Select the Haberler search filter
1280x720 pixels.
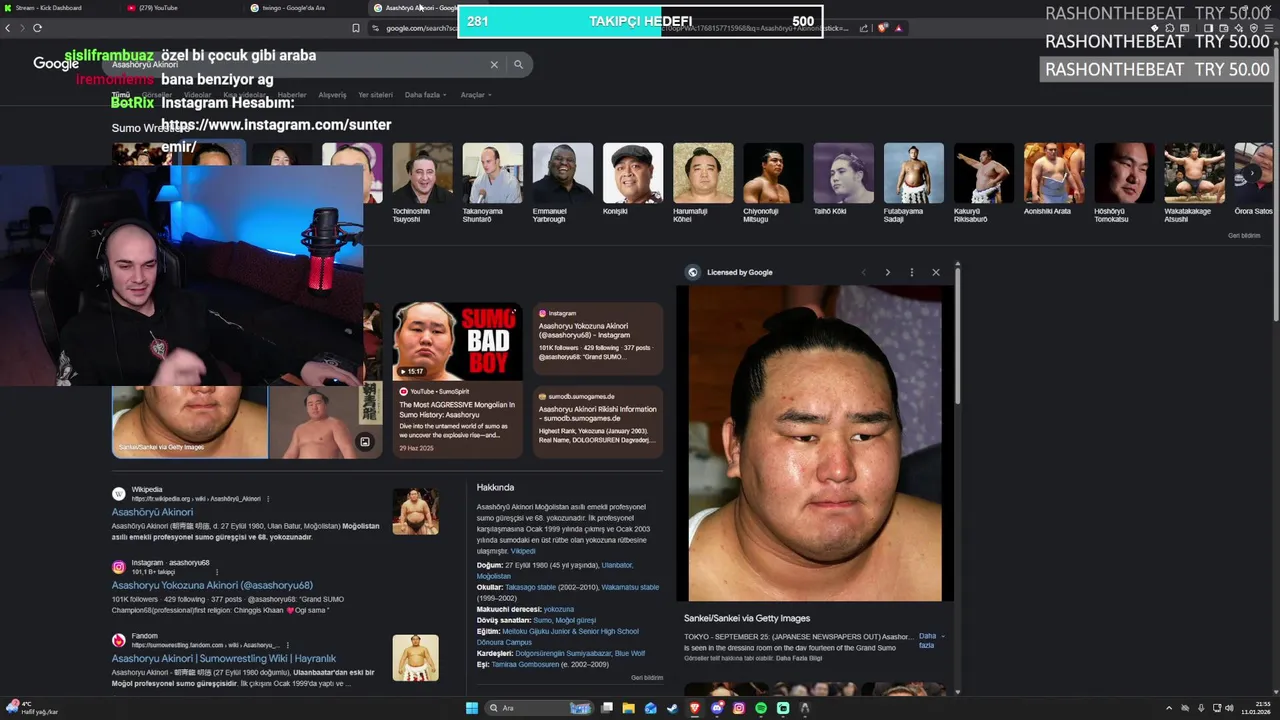click(292, 95)
